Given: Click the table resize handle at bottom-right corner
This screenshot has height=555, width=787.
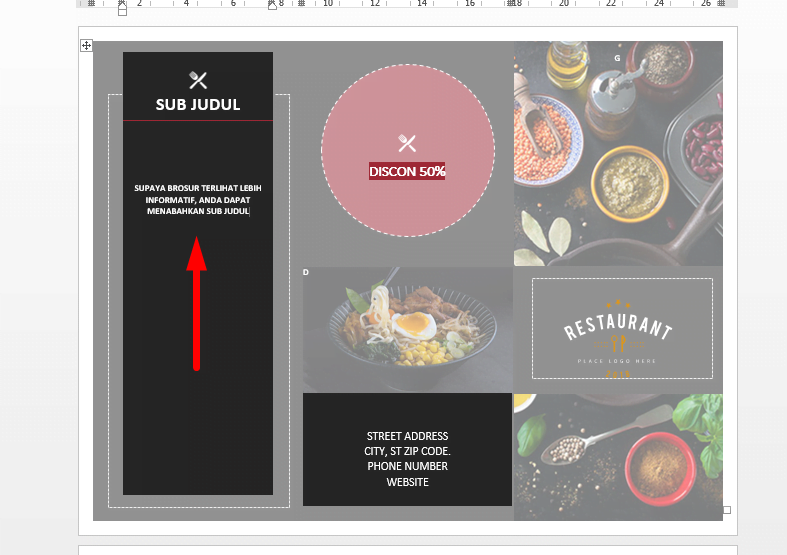Looking at the screenshot, I should [727, 510].
